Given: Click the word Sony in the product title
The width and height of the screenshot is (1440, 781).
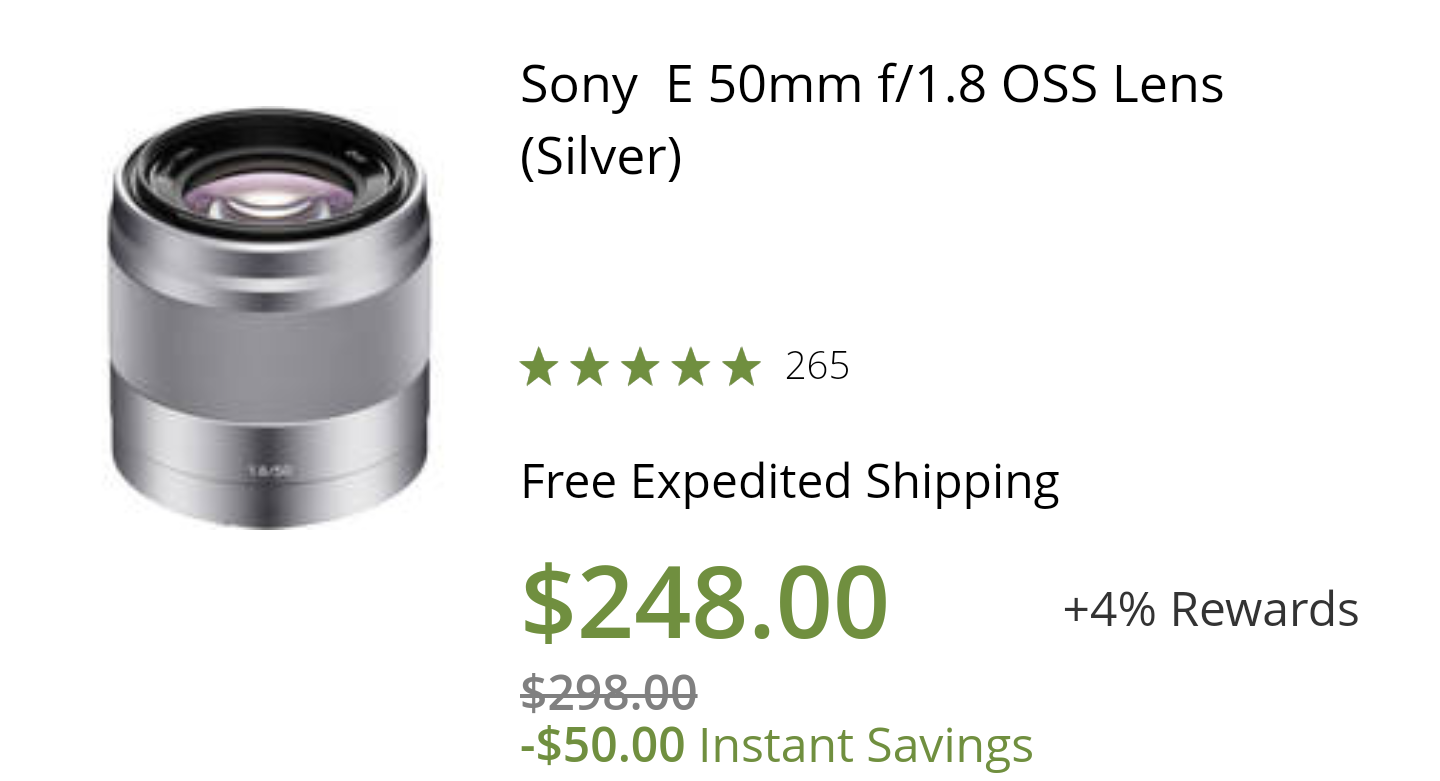Looking at the screenshot, I should click(578, 86).
